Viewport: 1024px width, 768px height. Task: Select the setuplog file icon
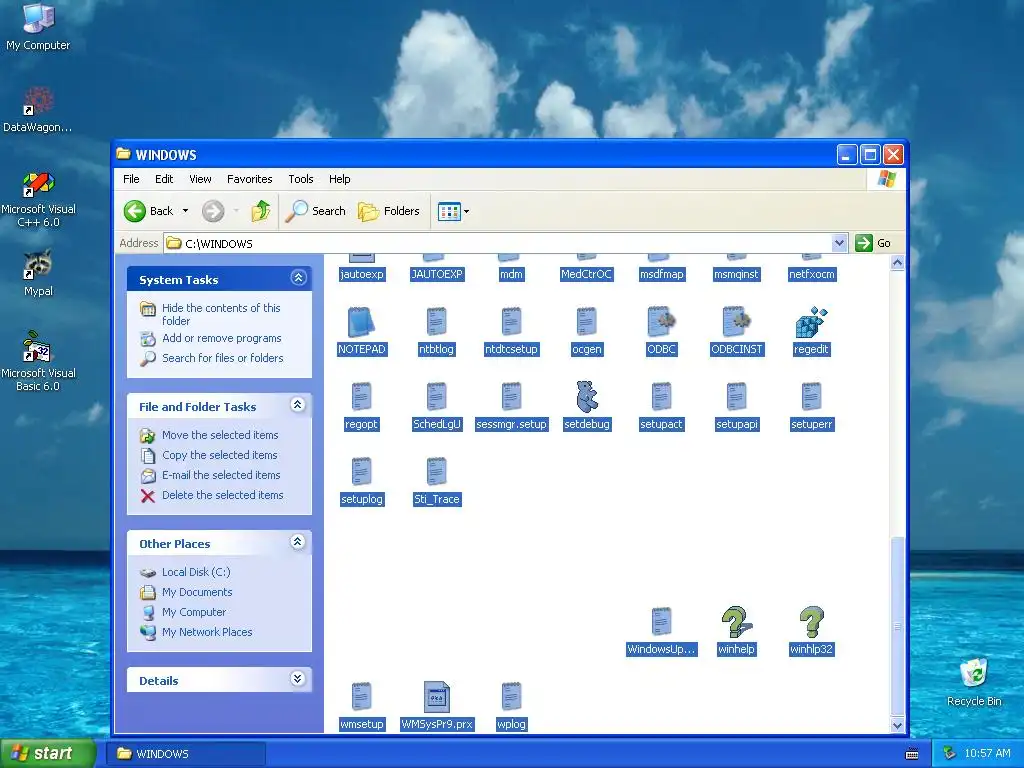361,472
